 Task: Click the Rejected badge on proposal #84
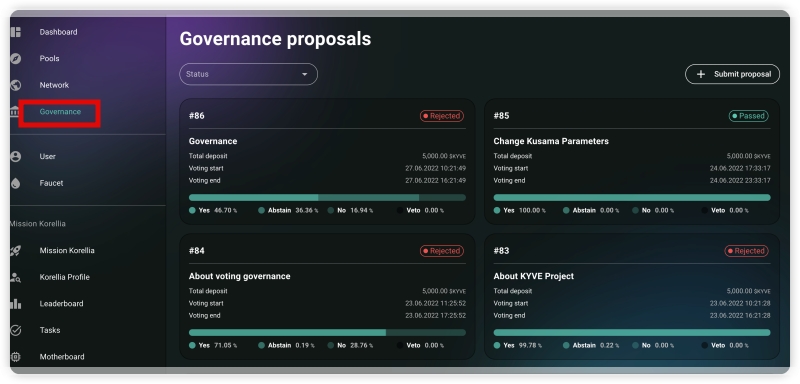click(442, 251)
